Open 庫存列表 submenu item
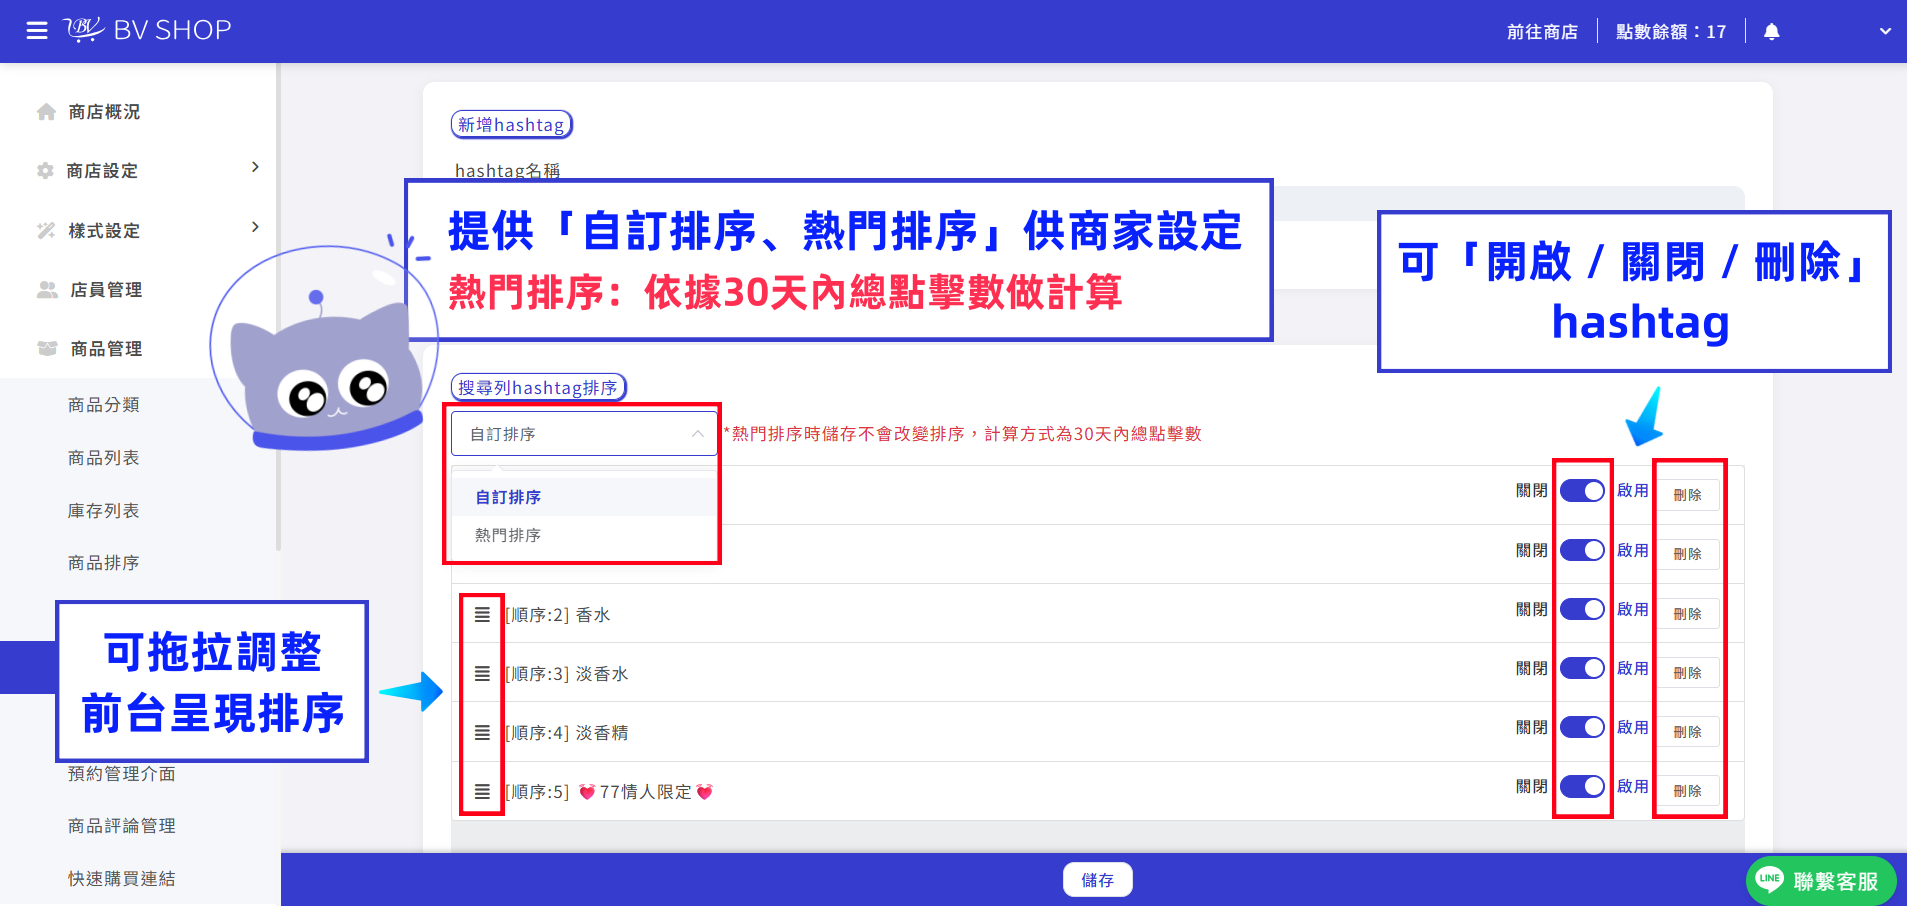Viewport: 1907px width, 906px height. [104, 511]
